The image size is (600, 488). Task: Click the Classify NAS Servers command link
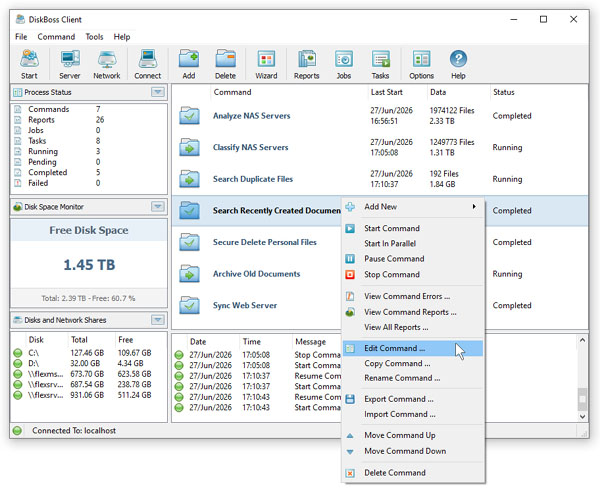(x=251, y=147)
